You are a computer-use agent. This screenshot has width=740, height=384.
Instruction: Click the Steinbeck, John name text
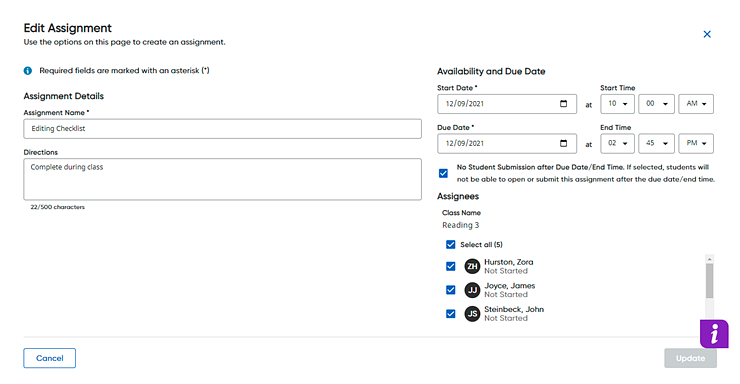click(514, 309)
